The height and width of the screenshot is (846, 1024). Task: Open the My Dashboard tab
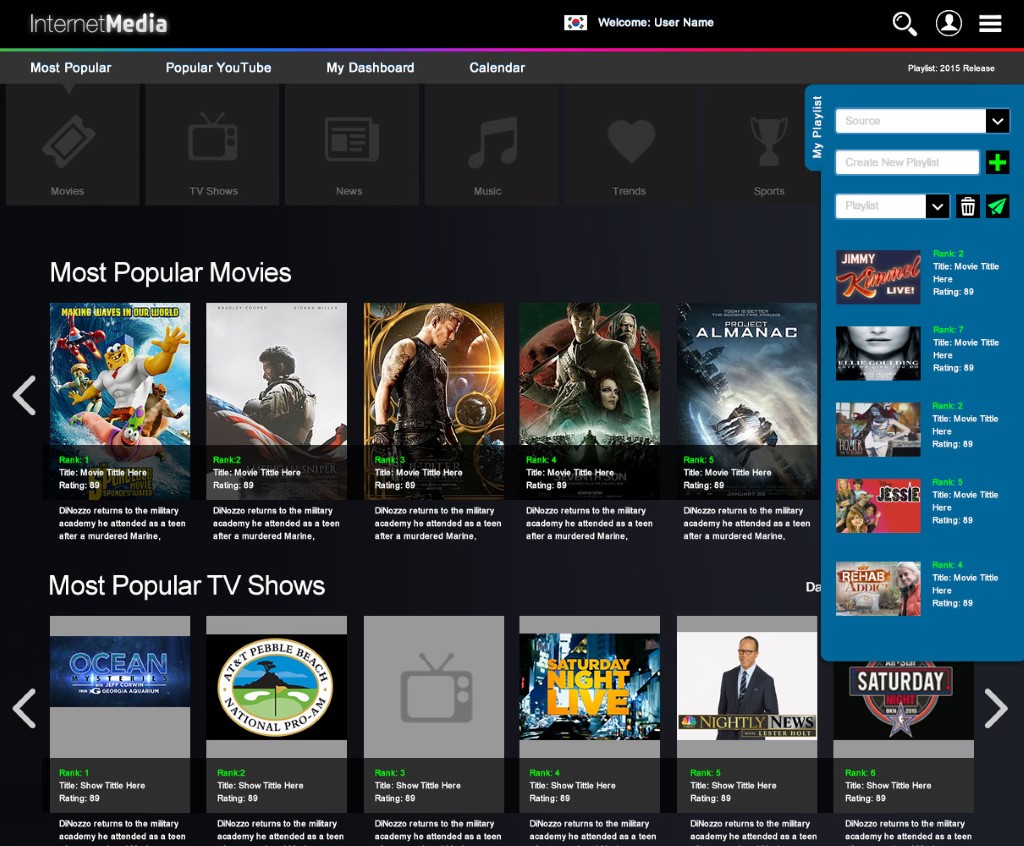point(370,68)
